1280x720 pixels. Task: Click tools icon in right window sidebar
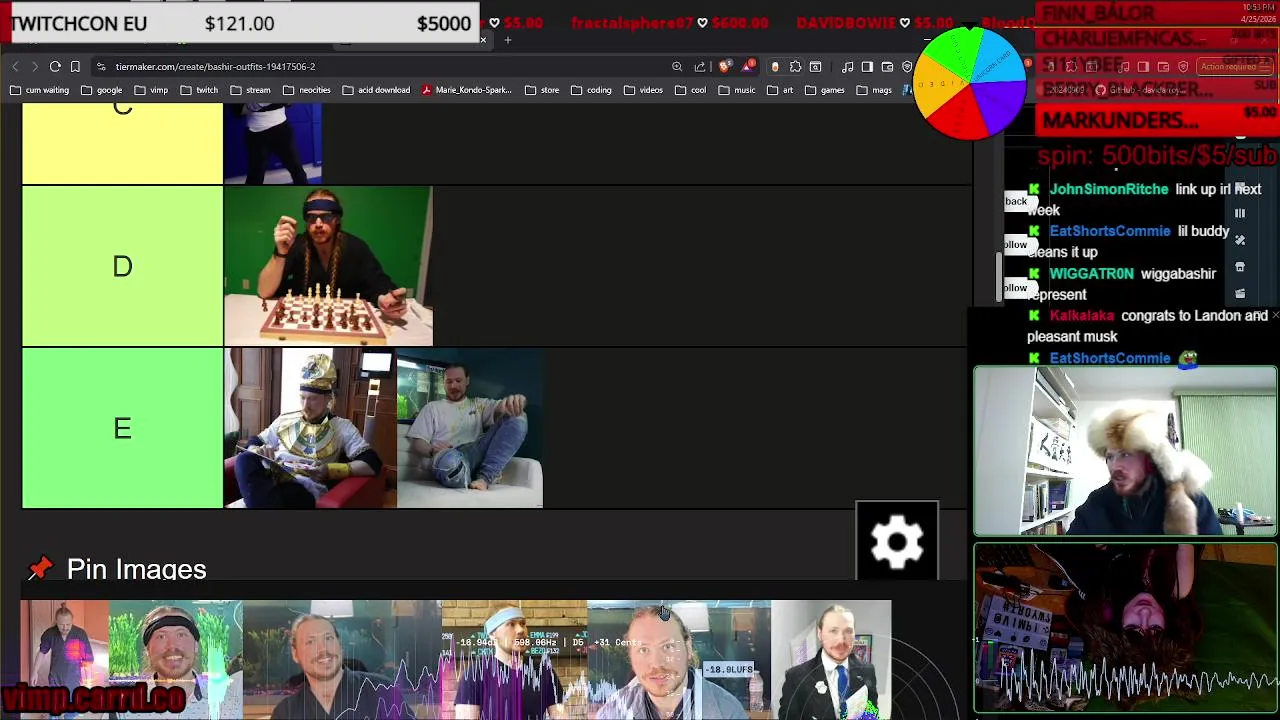point(1240,240)
